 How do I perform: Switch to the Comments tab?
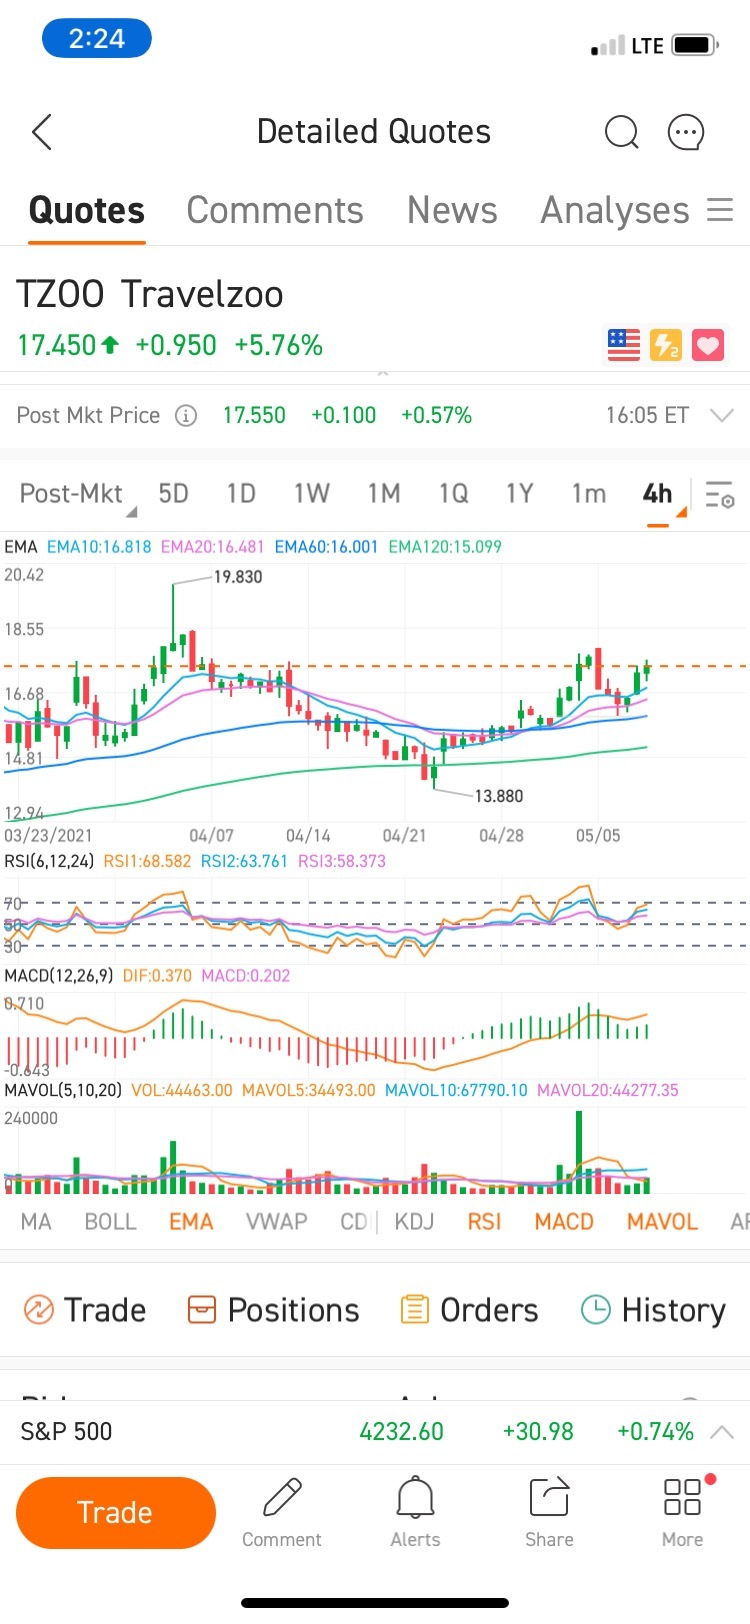tap(275, 211)
